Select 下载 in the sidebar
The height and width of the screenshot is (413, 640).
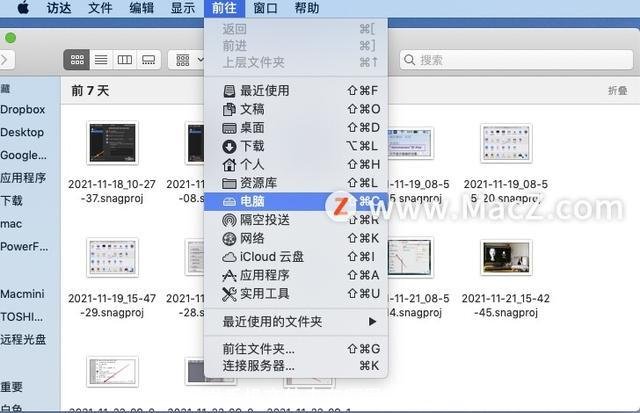tap(11, 201)
